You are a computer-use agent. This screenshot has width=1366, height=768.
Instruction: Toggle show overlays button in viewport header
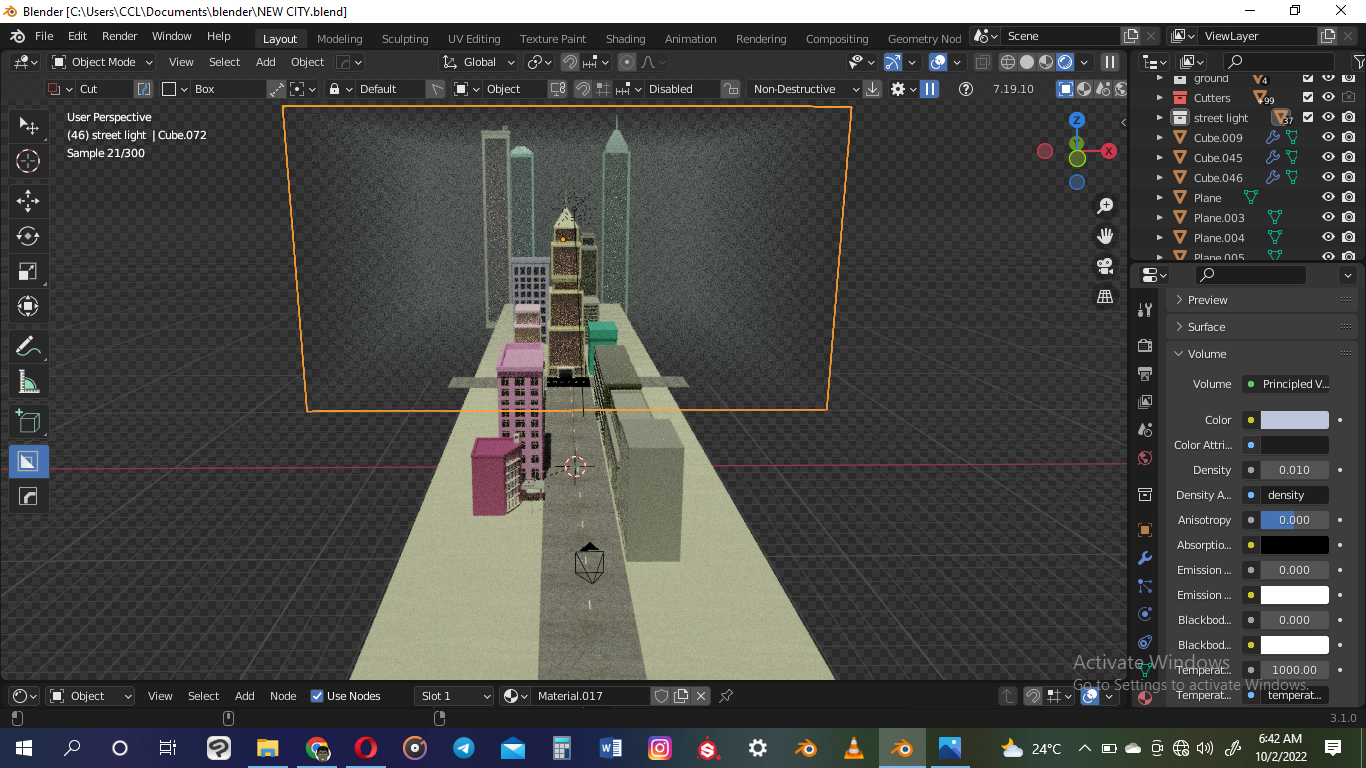point(938,62)
